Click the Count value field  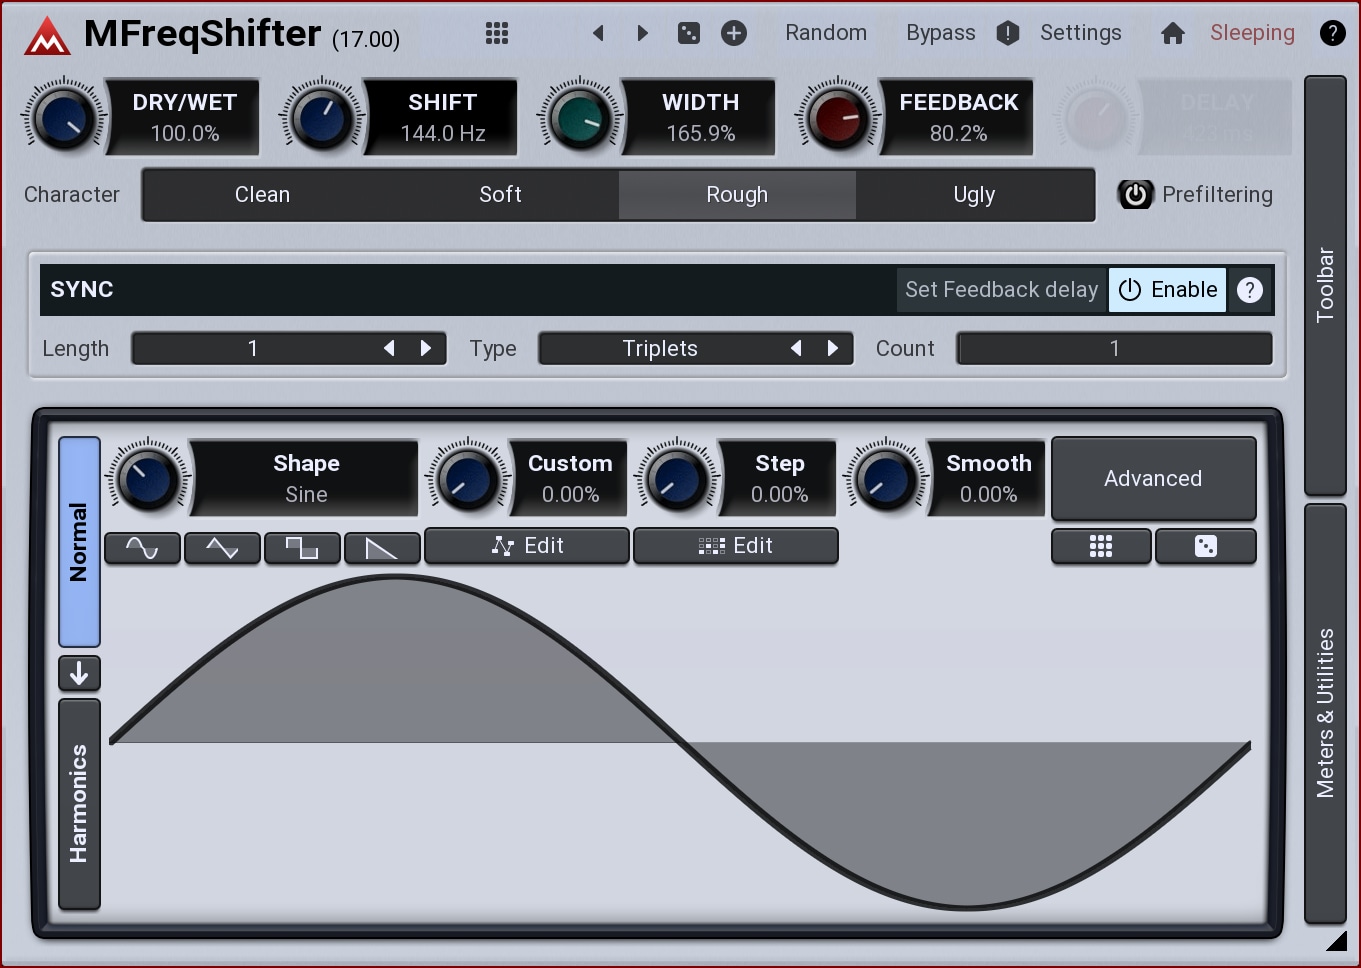1114,348
